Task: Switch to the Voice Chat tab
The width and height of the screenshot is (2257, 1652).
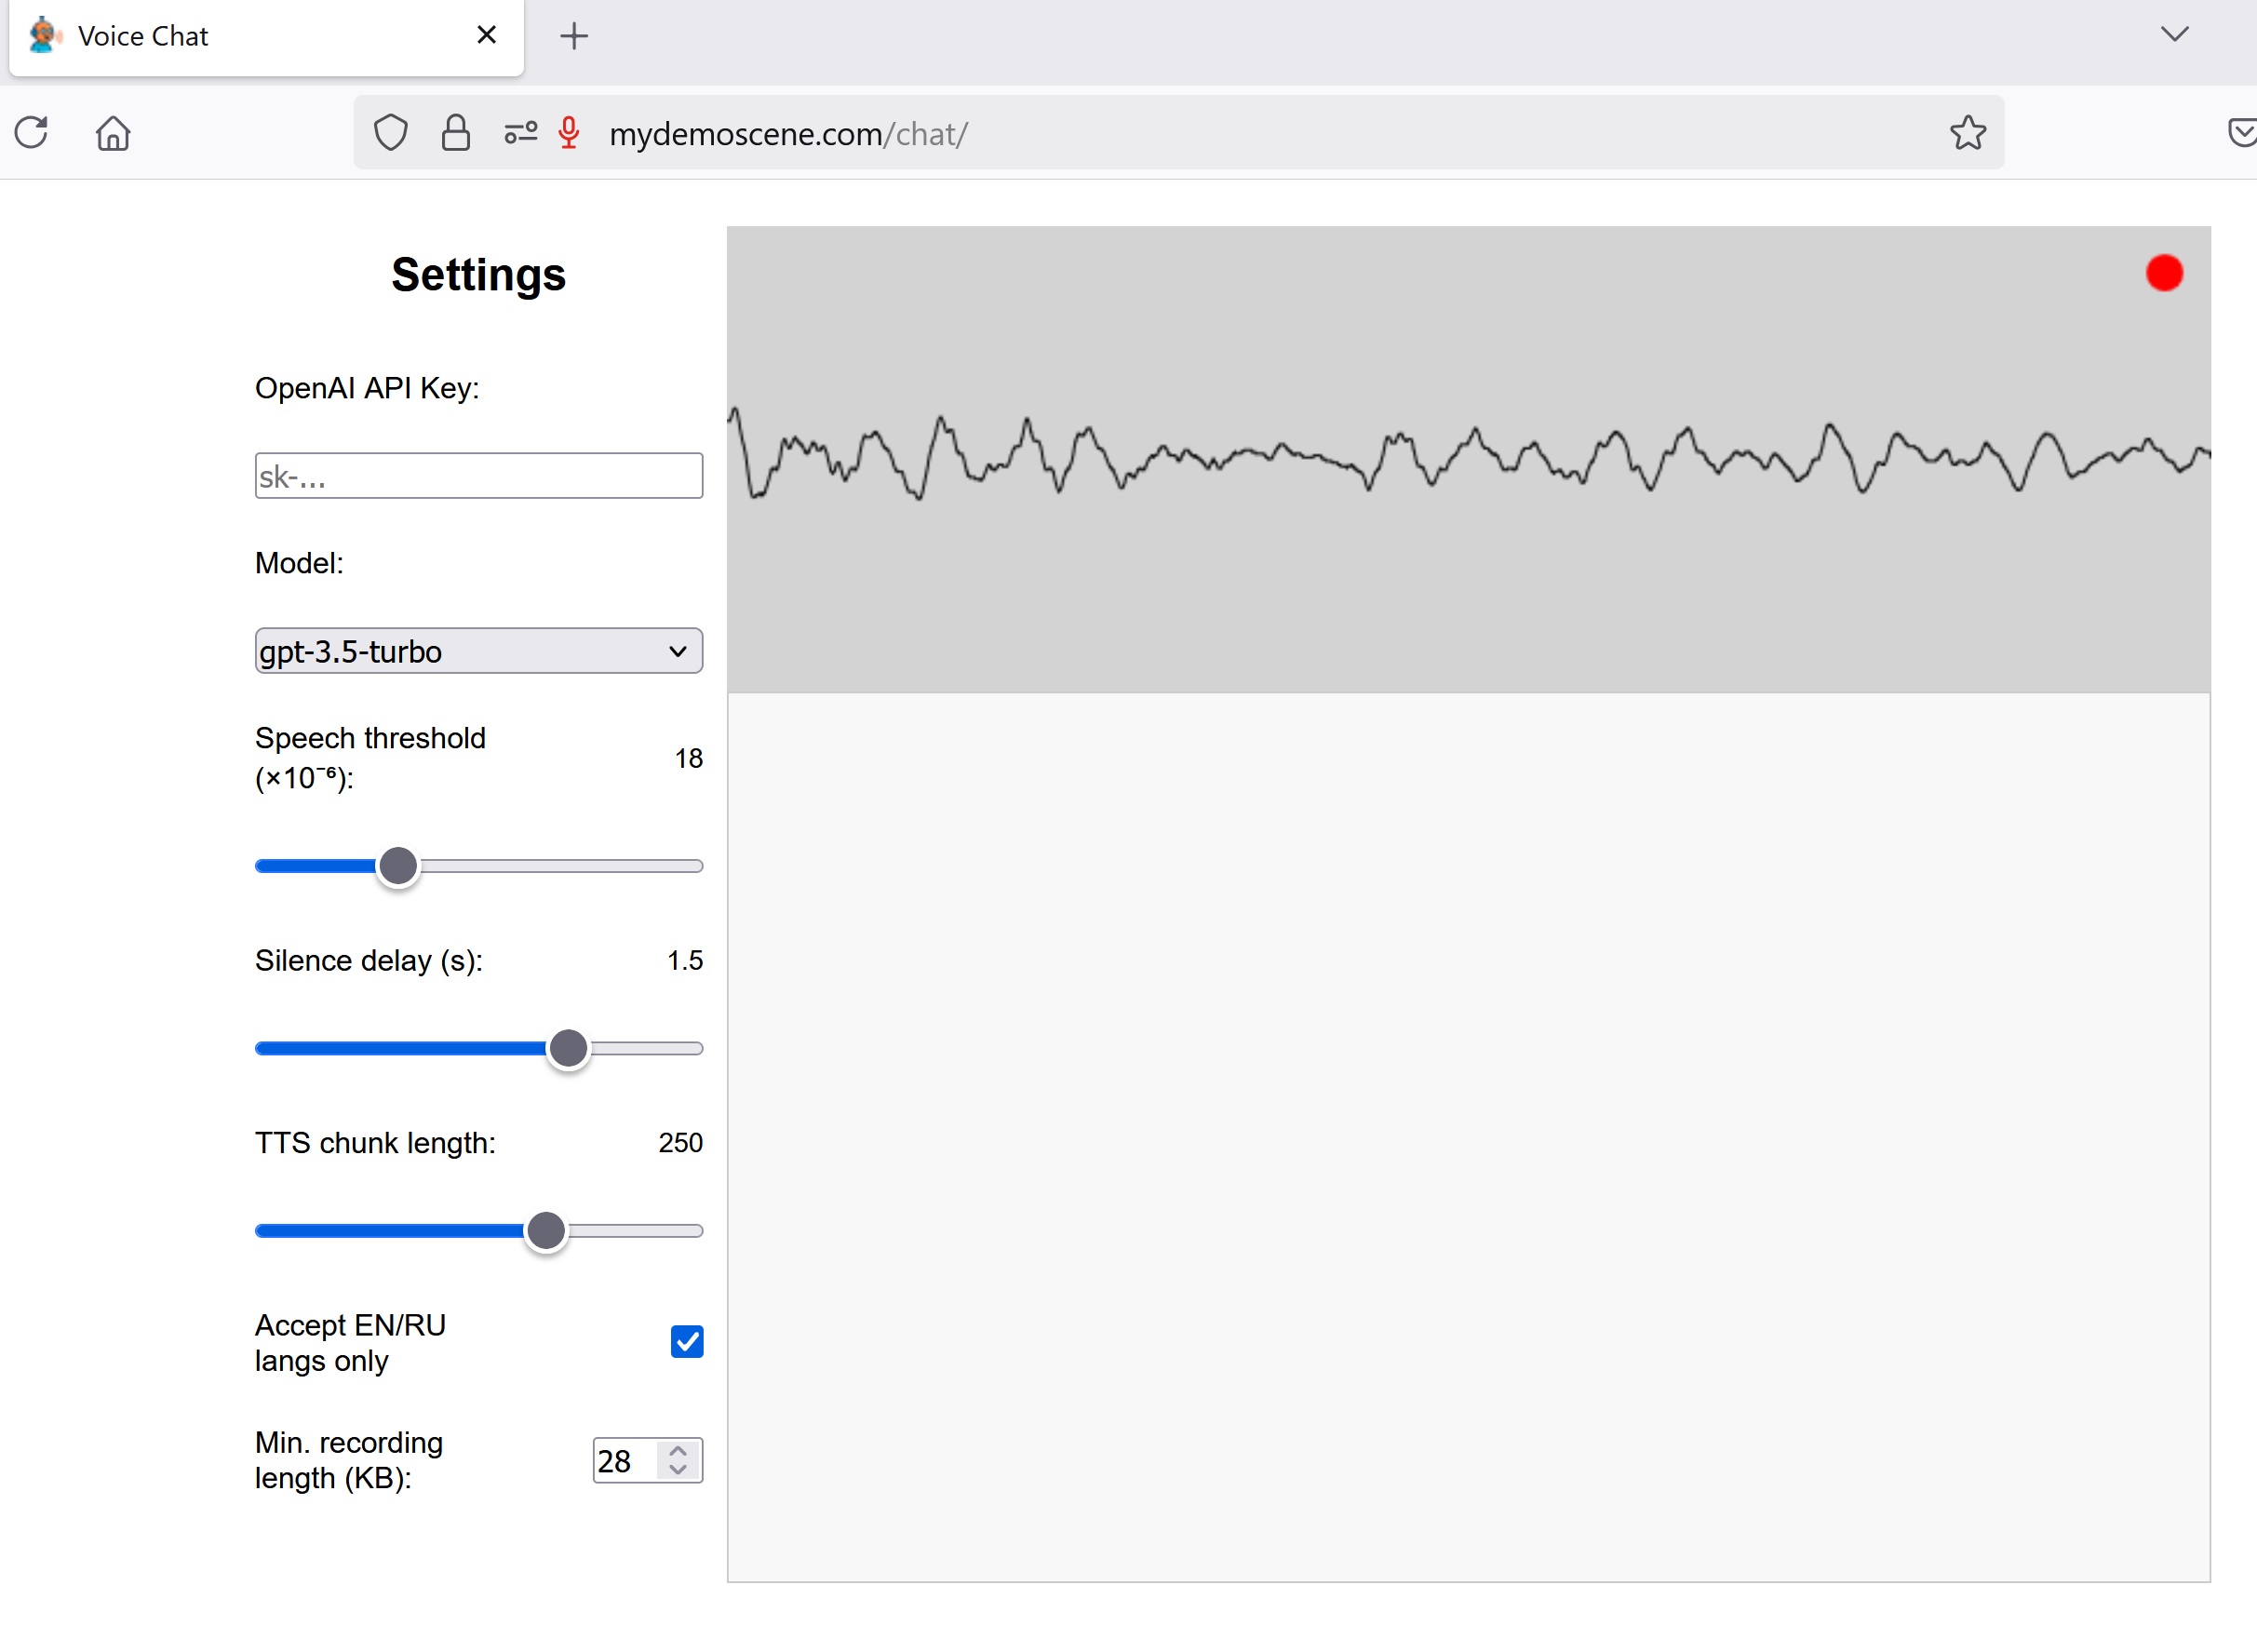Action: (x=200, y=36)
